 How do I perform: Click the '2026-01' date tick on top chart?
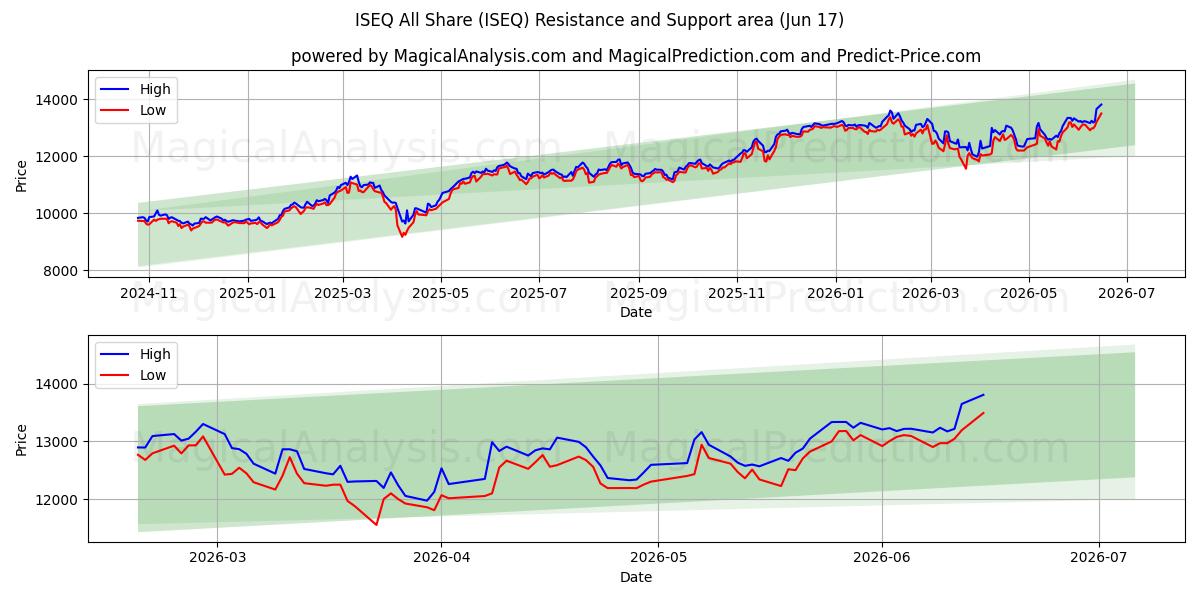point(835,292)
